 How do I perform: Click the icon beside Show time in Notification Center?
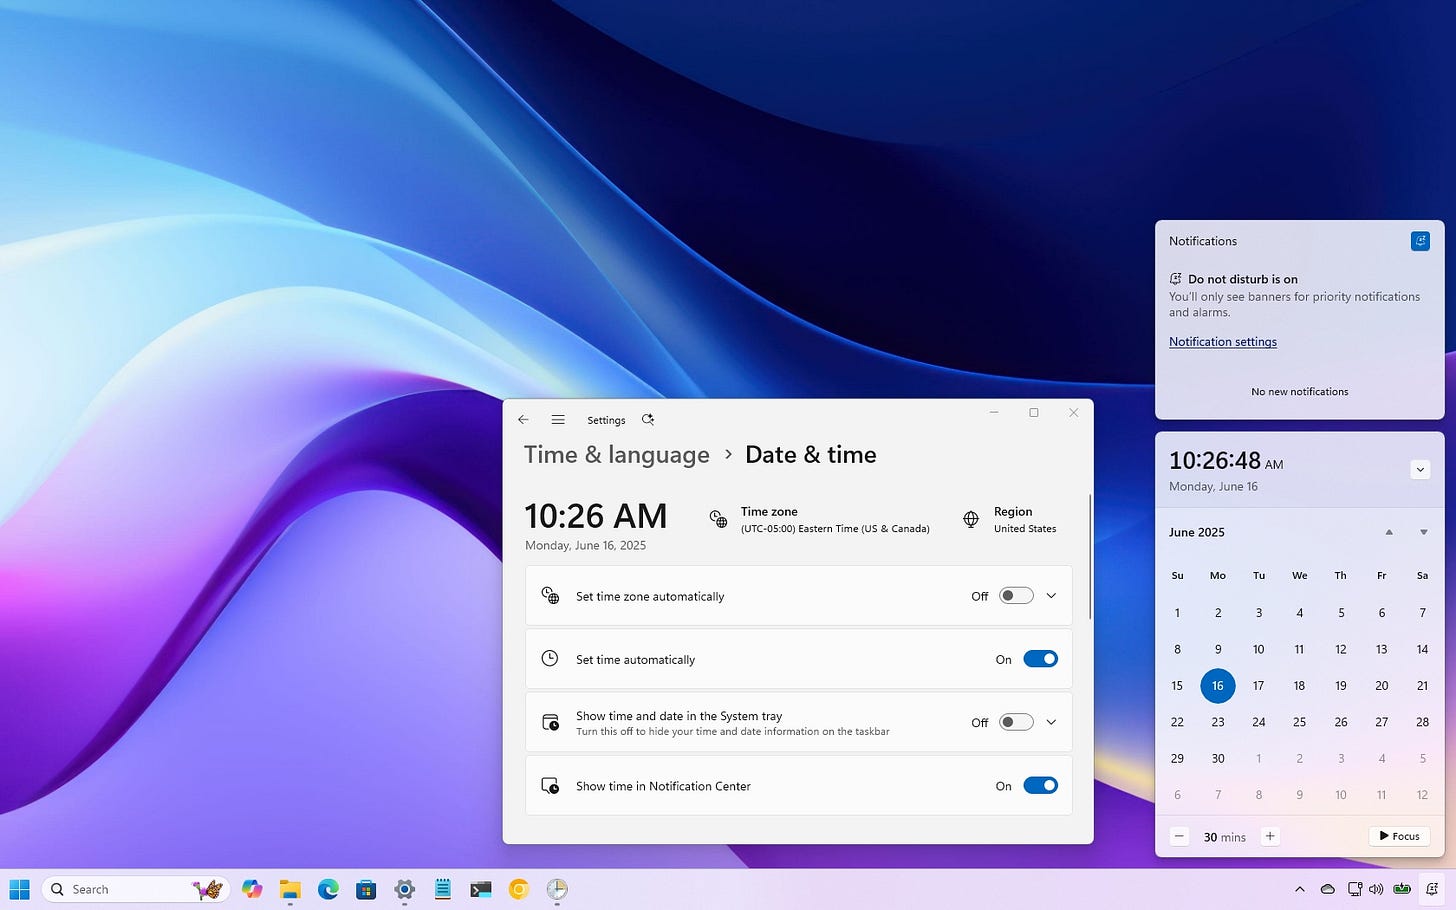[x=550, y=786]
